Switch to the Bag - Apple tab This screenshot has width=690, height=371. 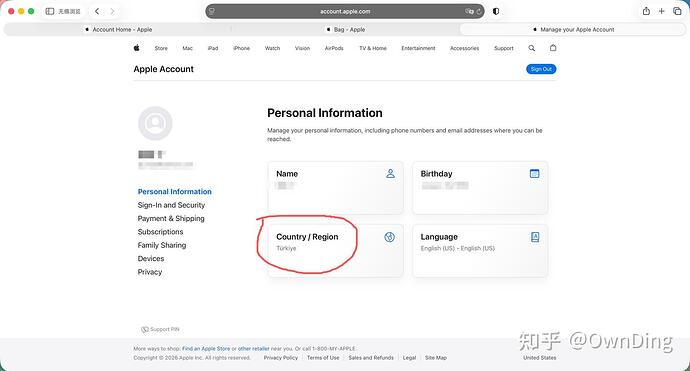point(345,29)
